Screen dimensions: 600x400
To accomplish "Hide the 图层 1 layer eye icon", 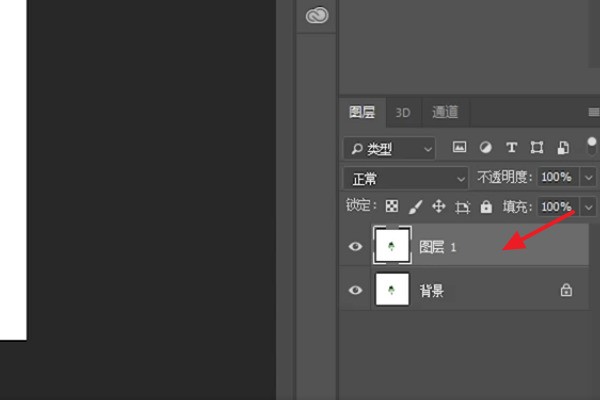I will pos(355,246).
